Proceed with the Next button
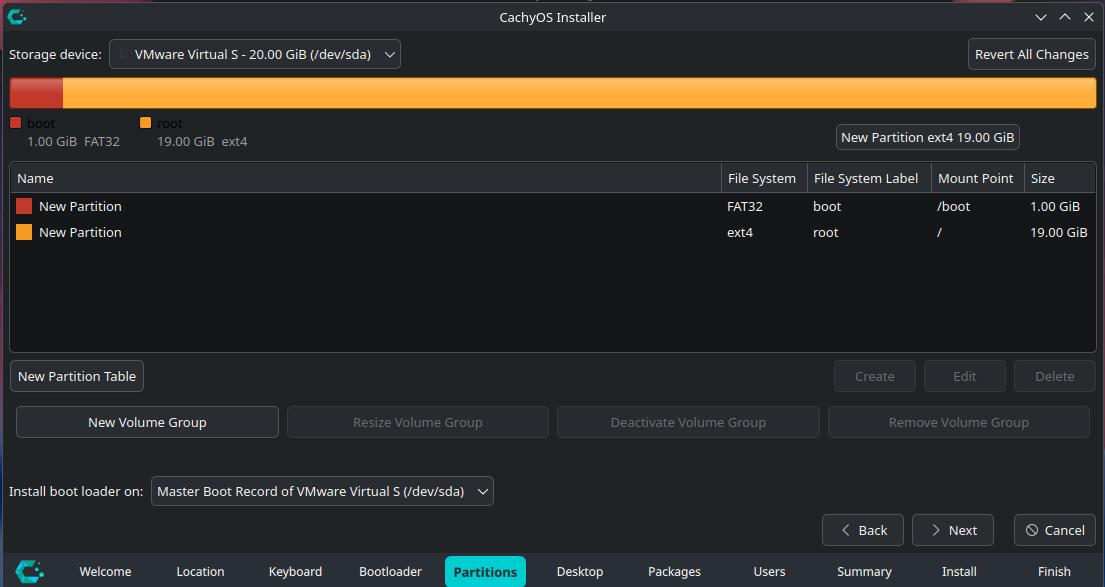 coord(953,530)
